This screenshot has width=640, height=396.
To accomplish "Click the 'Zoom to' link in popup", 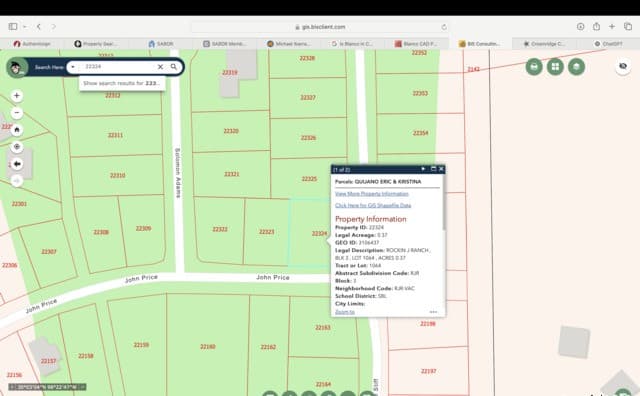I will coord(344,312).
